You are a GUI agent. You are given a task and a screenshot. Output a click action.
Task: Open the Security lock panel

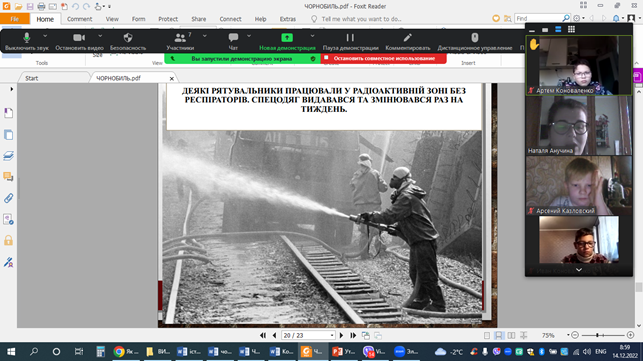click(x=8, y=240)
